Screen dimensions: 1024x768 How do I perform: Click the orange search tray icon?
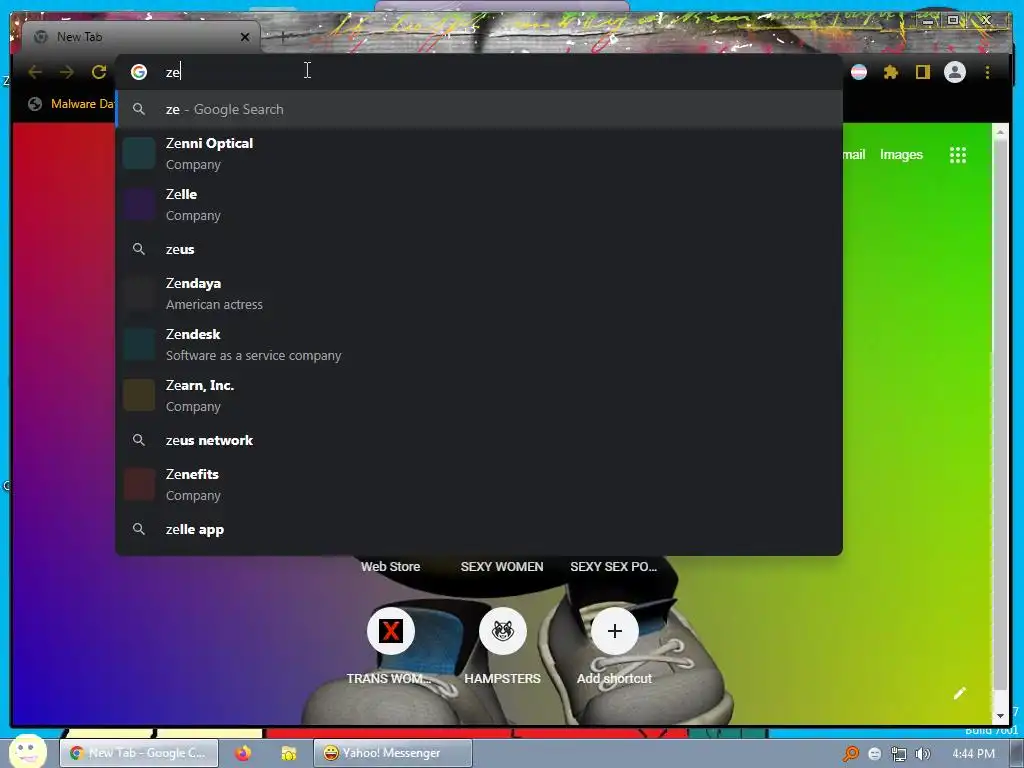[x=850, y=754]
